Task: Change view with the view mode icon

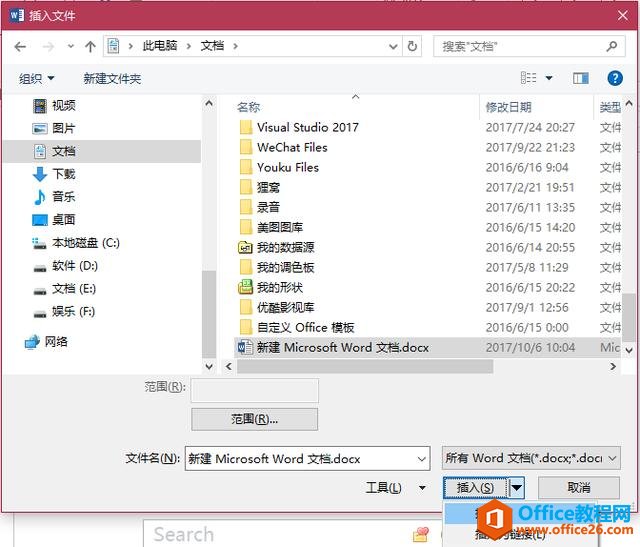Action: pos(529,78)
